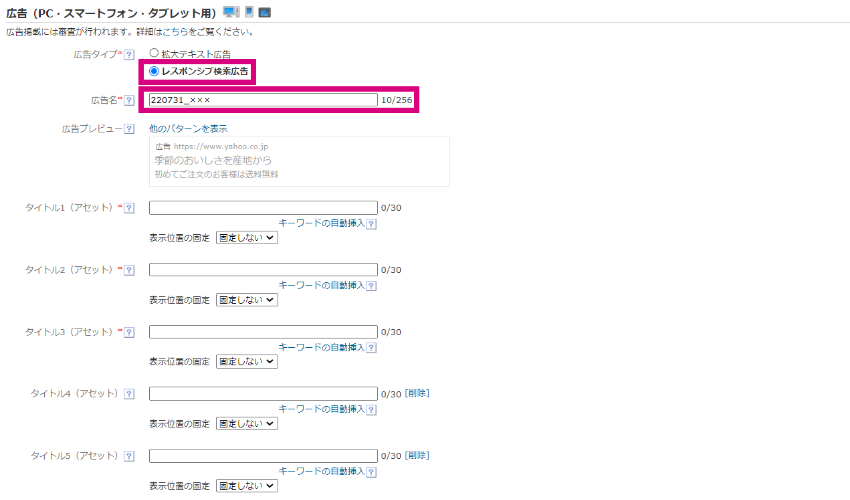Viewport: 850px width, 500px height.
Task: Click キーワードの自動挿入 link under タイトル5
Action: coord(321,471)
